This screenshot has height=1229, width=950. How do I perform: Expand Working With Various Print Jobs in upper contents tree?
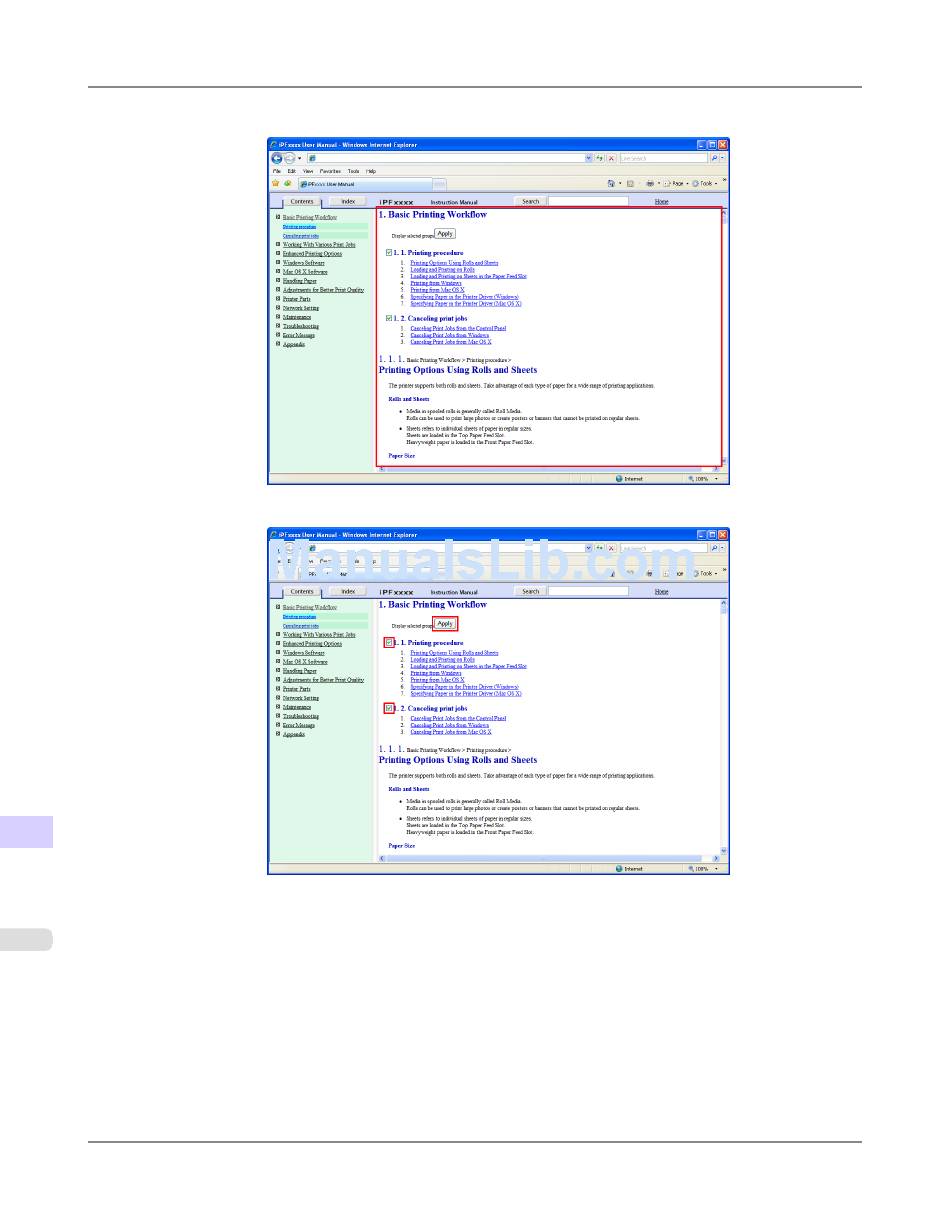pyautogui.click(x=278, y=244)
